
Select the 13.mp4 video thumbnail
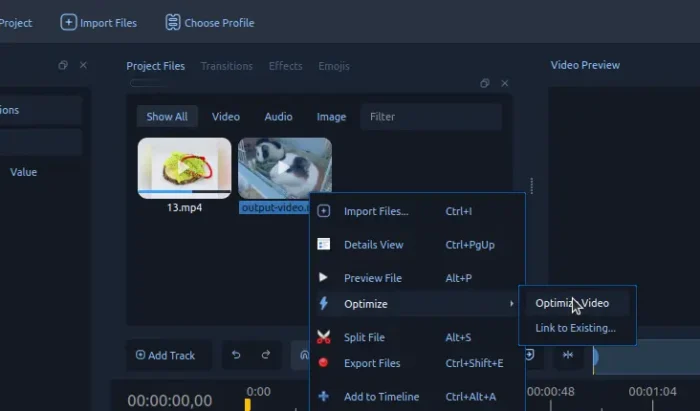pos(184,168)
